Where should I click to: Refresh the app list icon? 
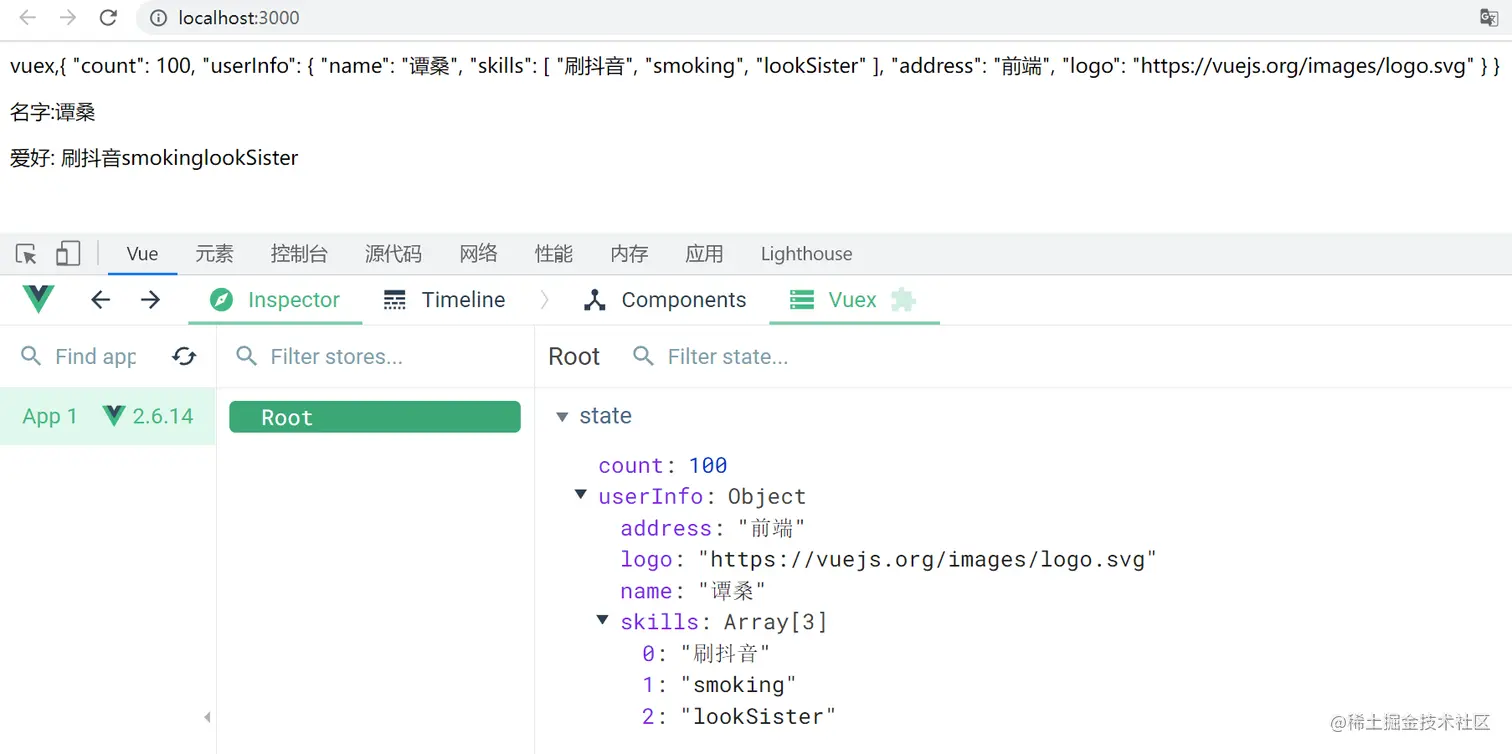184,357
